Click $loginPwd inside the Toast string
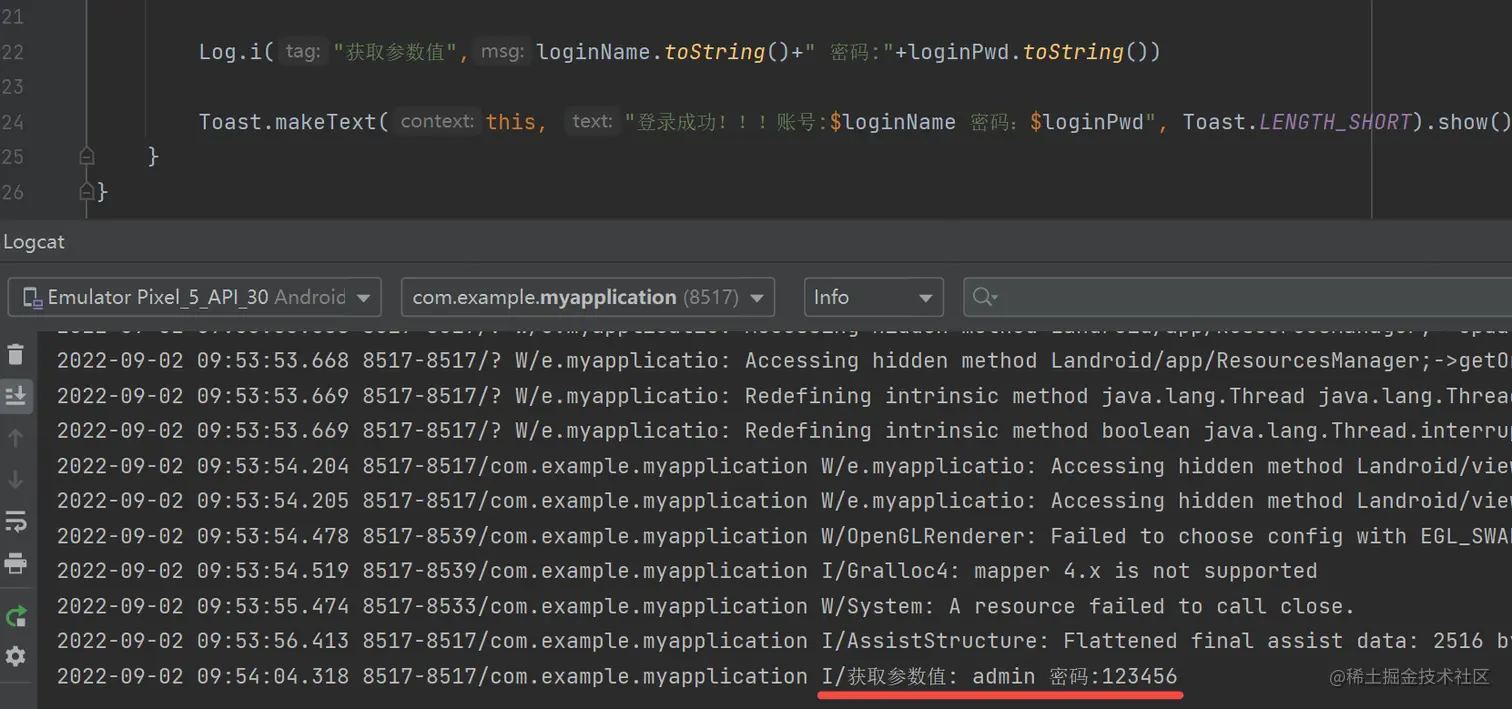 (1087, 122)
